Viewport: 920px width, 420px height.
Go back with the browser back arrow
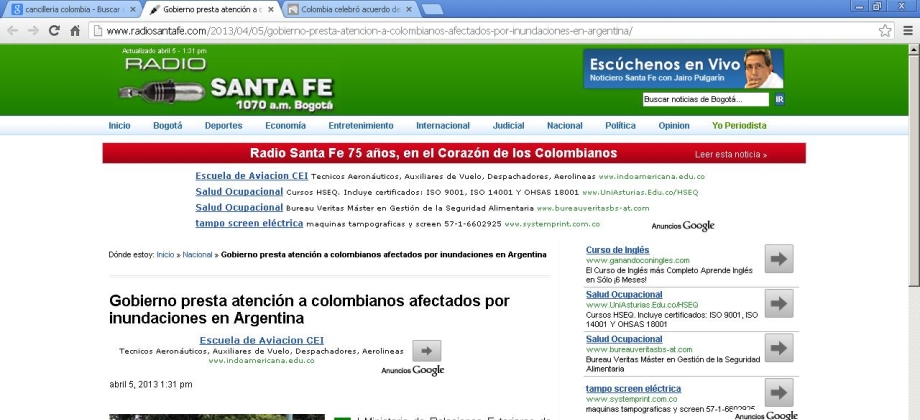(x=12, y=31)
